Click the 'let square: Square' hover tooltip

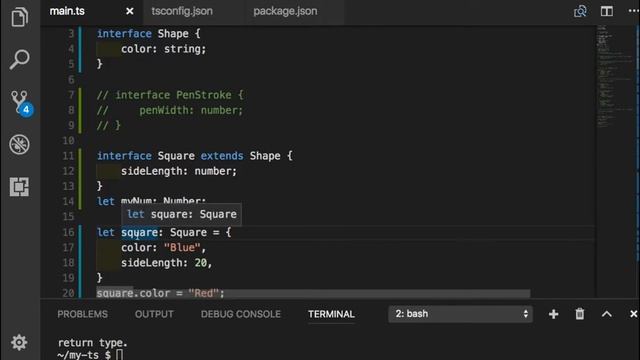[x=182, y=214]
